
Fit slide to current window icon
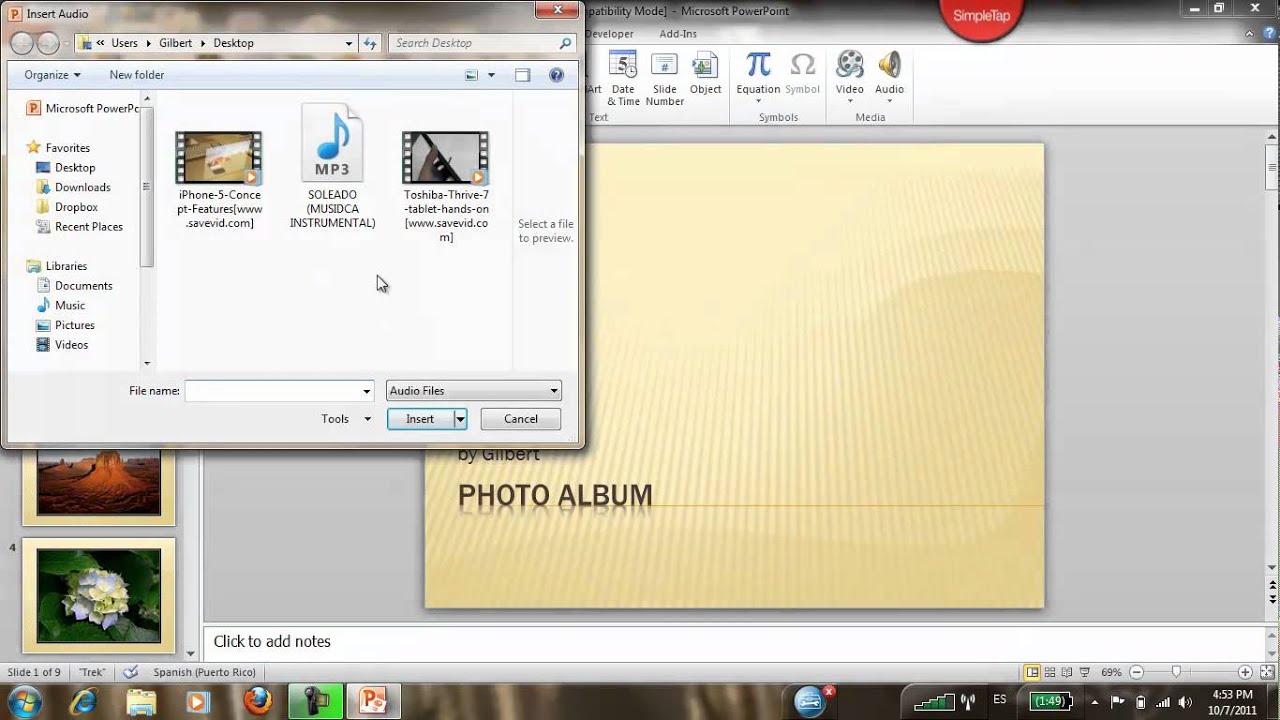click(1265, 672)
